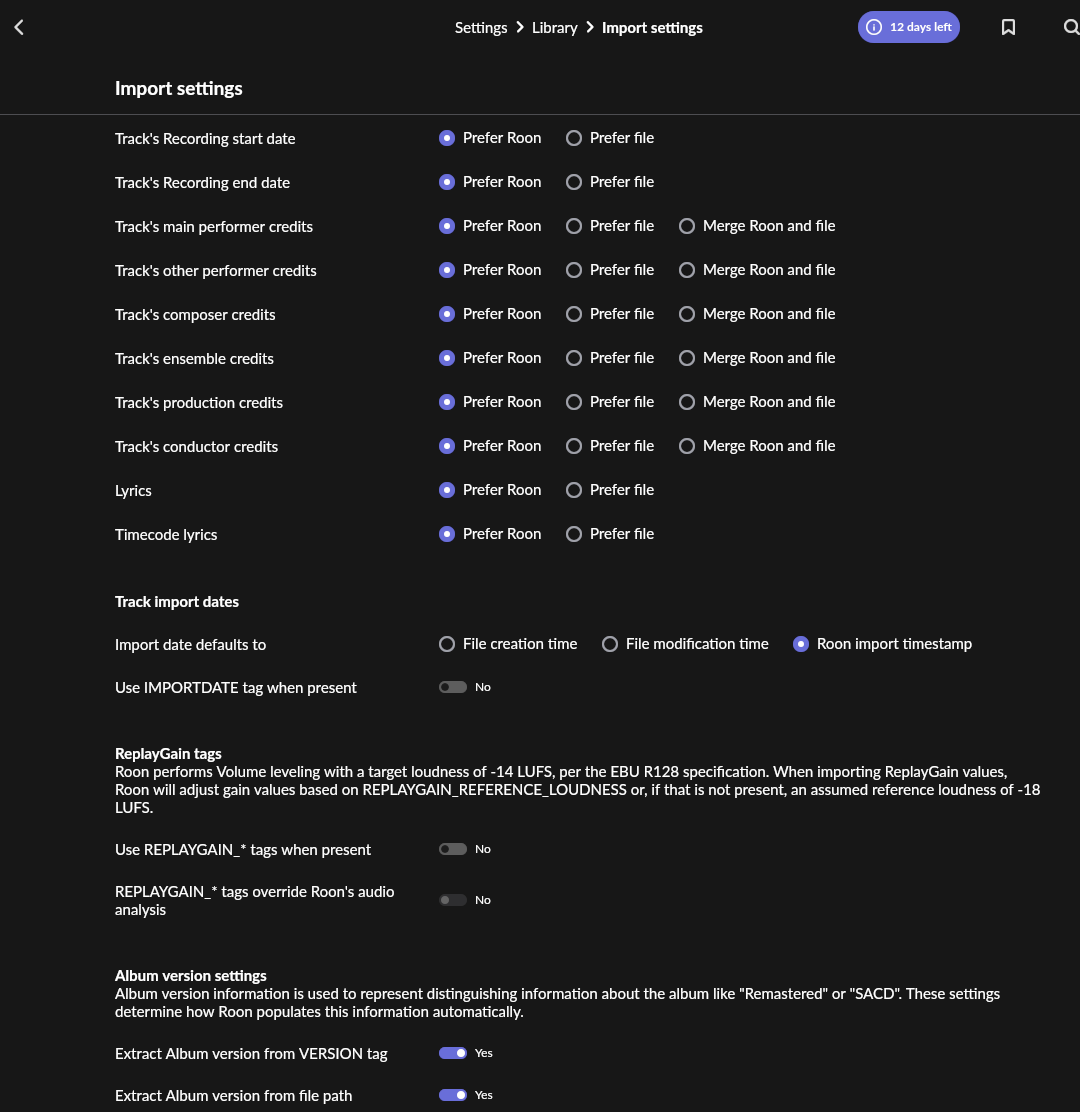Image resolution: width=1080 pixels, height=1112 pixels.
Task: Disable Extract Album version from VERSION tag
Action: [453, 1053]
